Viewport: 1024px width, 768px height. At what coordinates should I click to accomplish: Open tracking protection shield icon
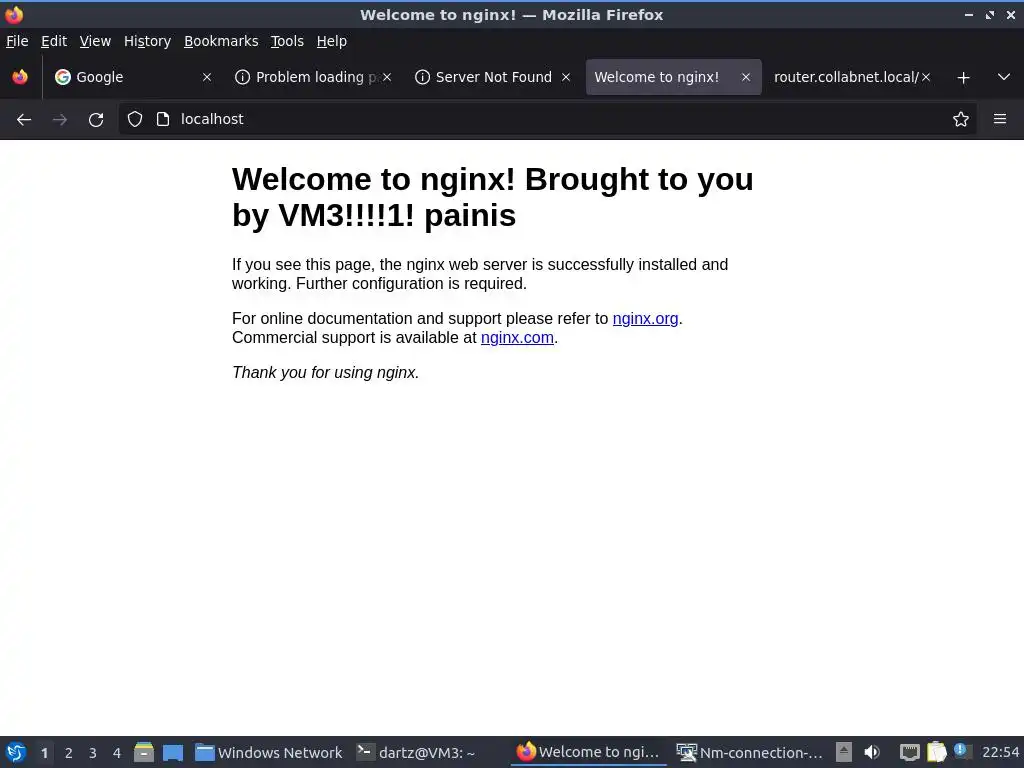pos(135,119)
